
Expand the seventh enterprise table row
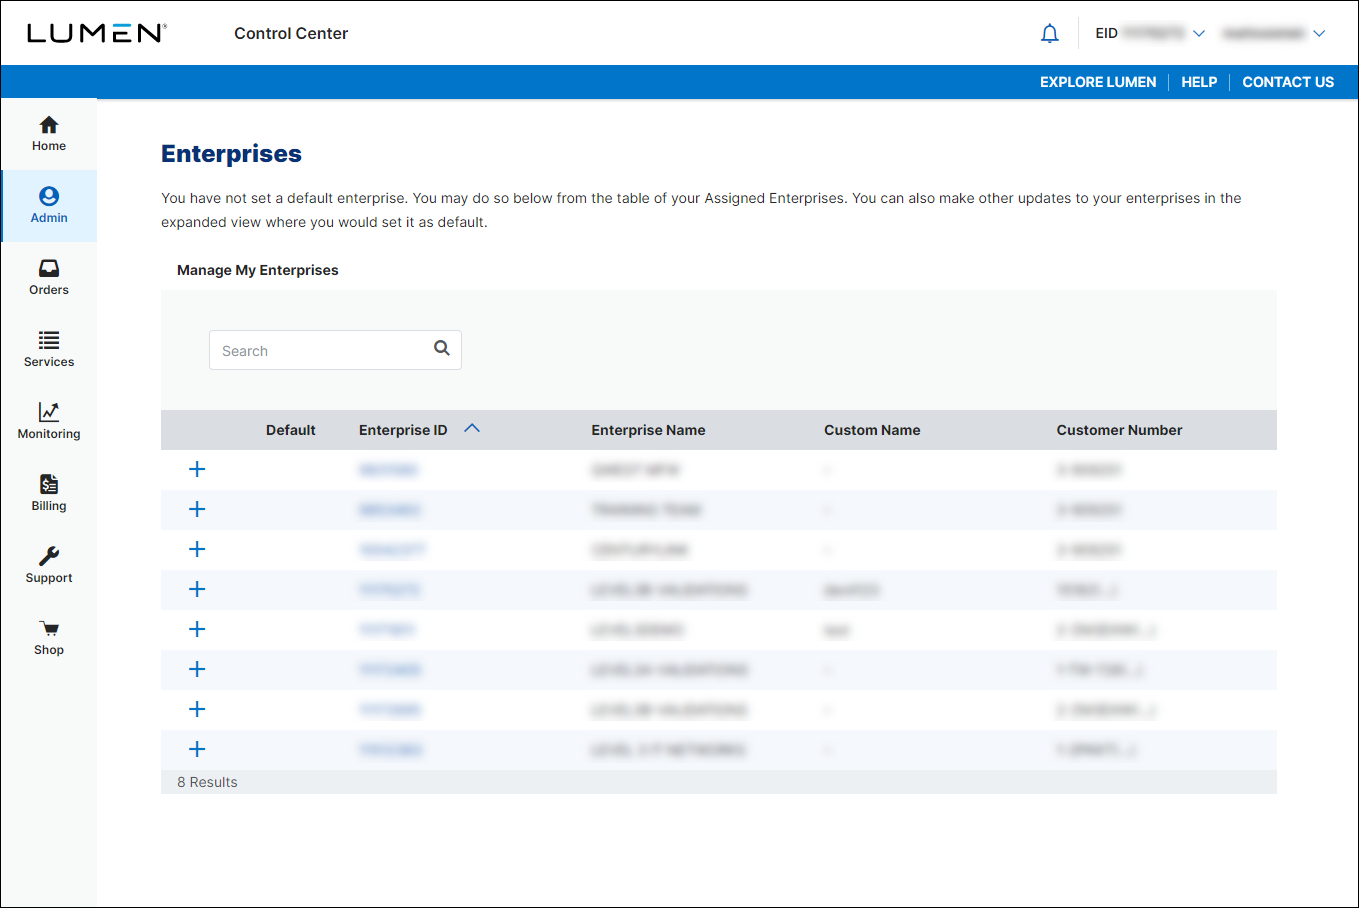tap(197, 709)
